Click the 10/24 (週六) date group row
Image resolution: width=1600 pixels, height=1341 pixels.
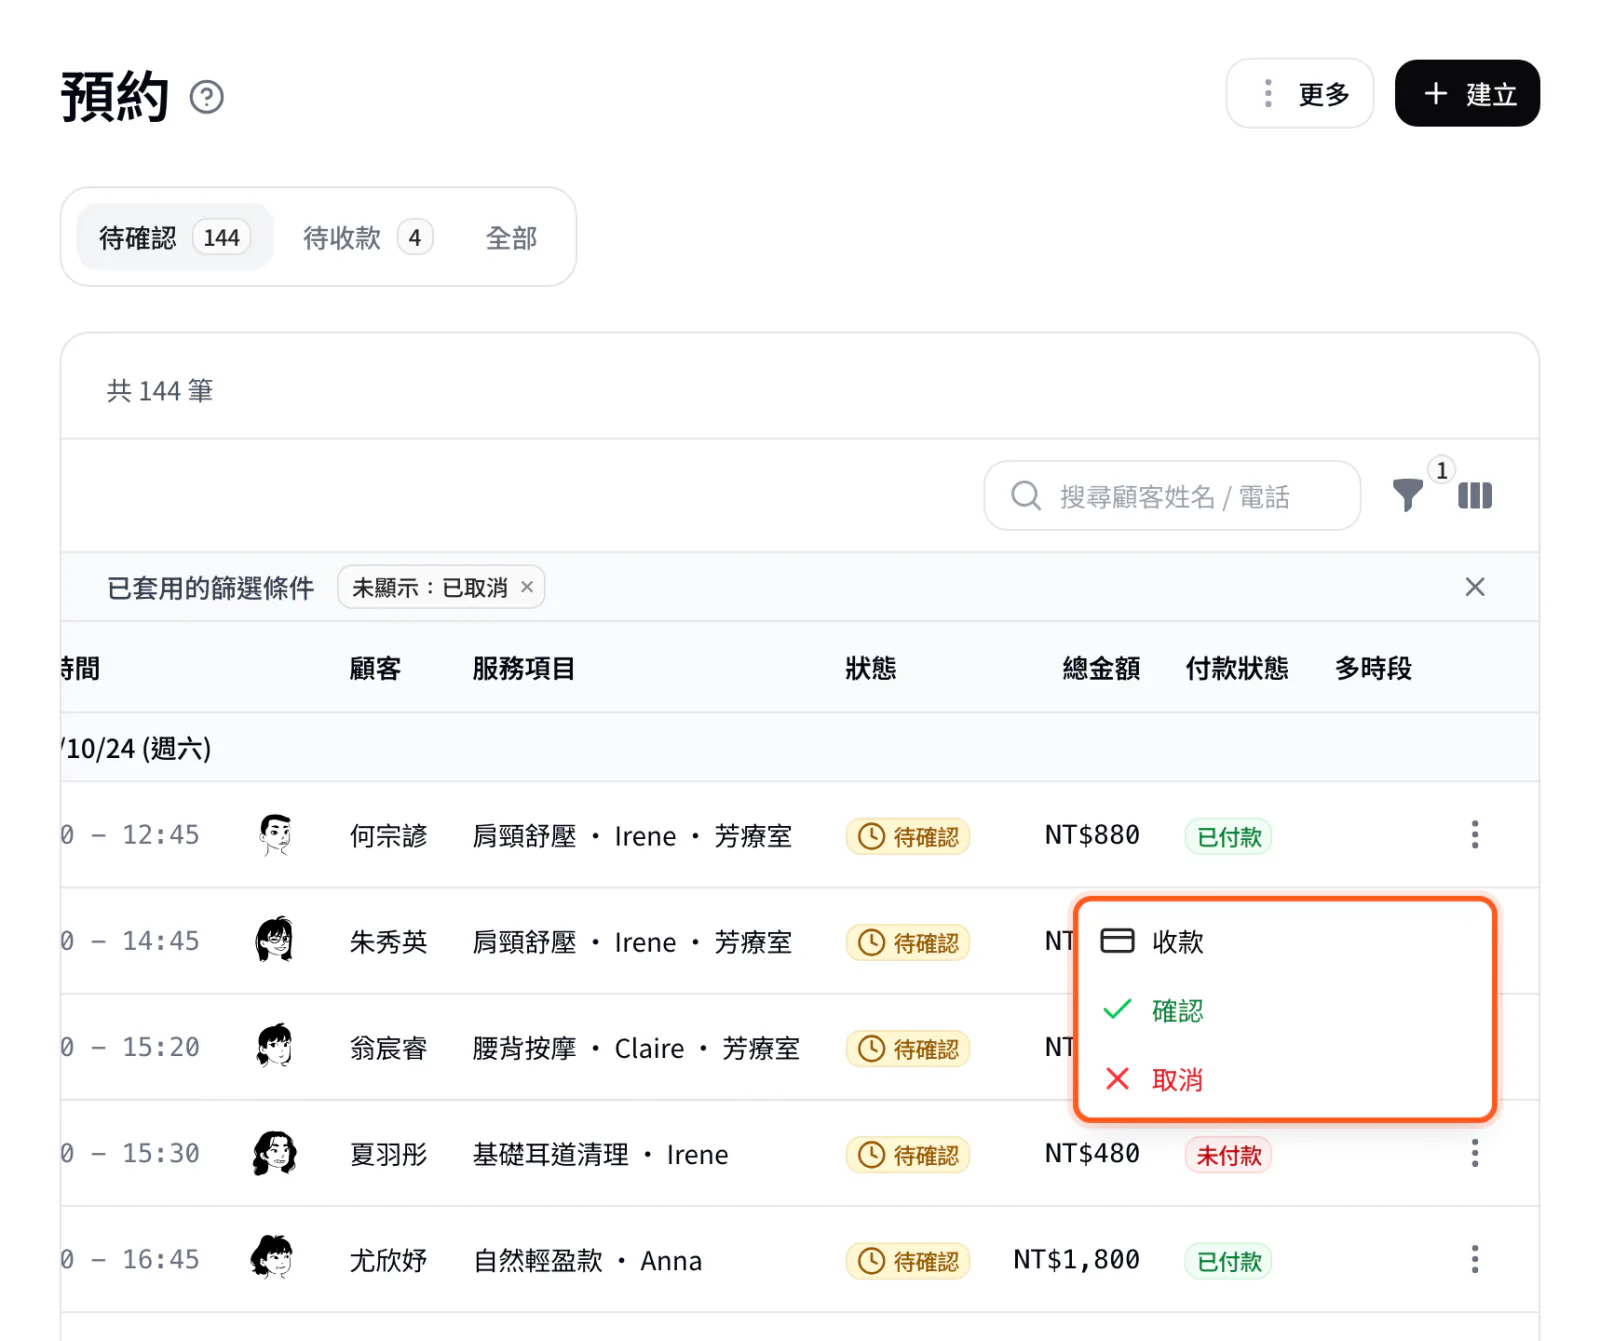(799, 747)
